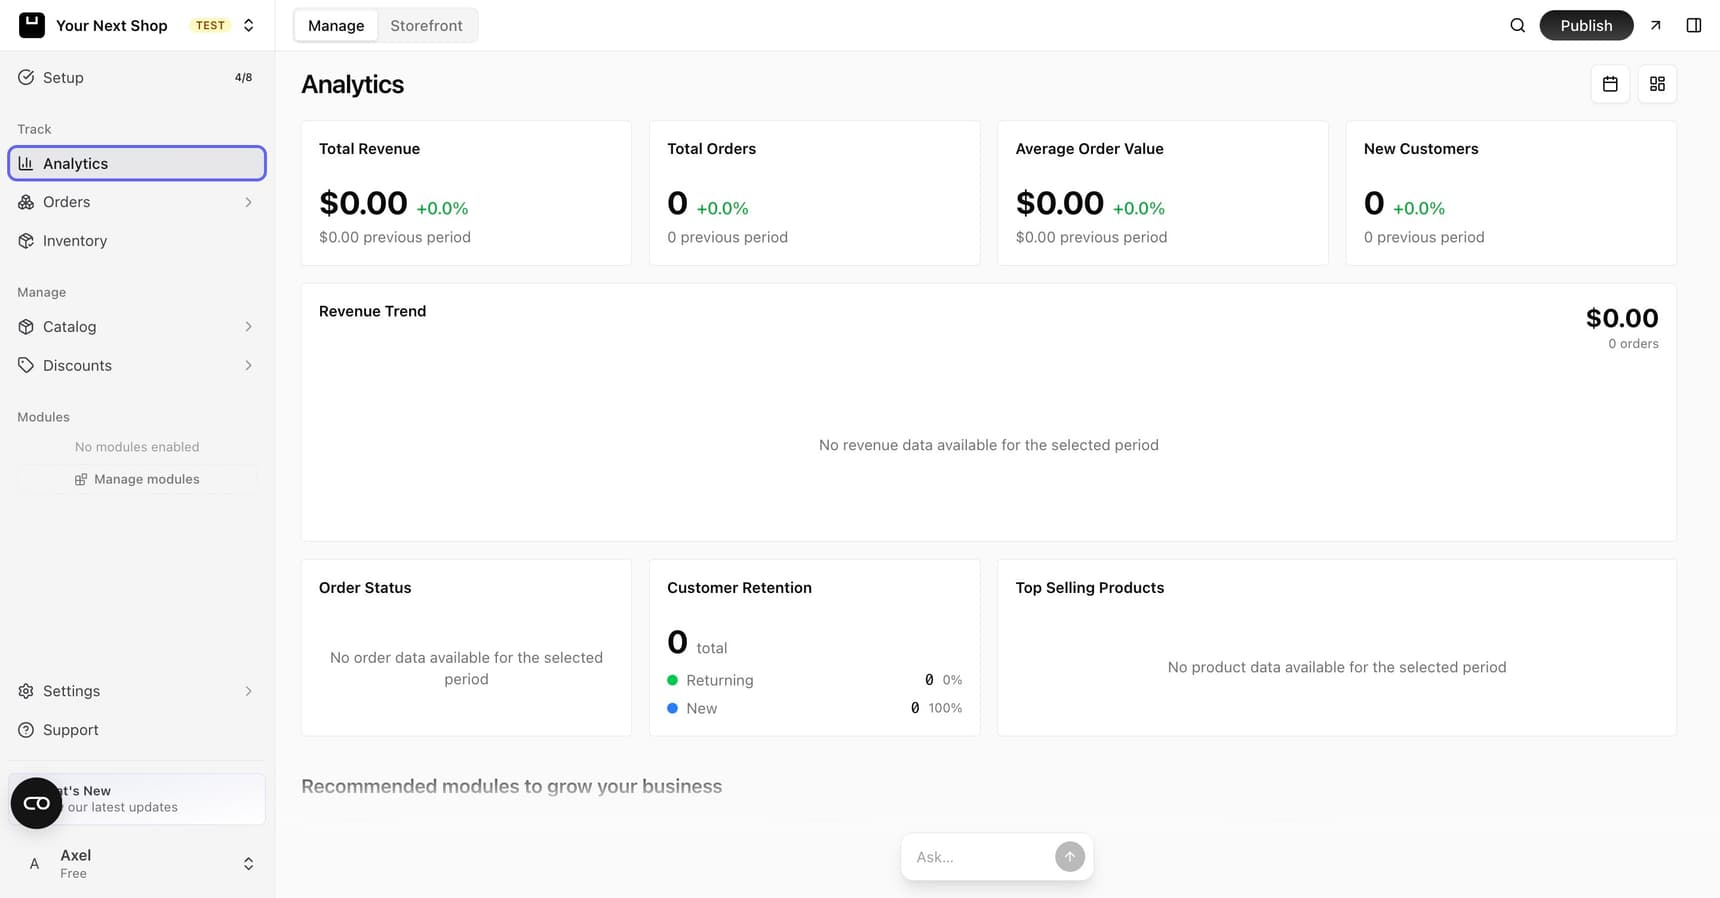
Task: Expand the Orders submenu chevron
Action: 248,202
